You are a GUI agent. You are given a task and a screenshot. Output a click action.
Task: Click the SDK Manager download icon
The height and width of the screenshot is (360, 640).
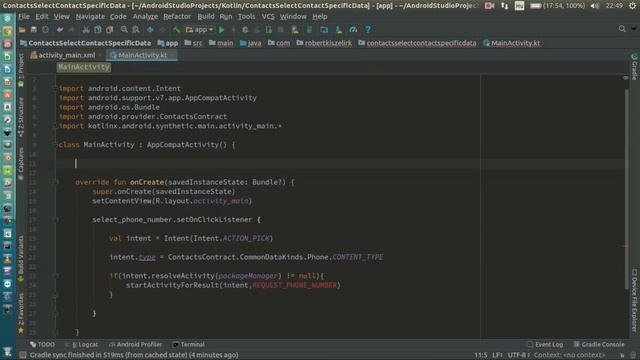(339, 30)
